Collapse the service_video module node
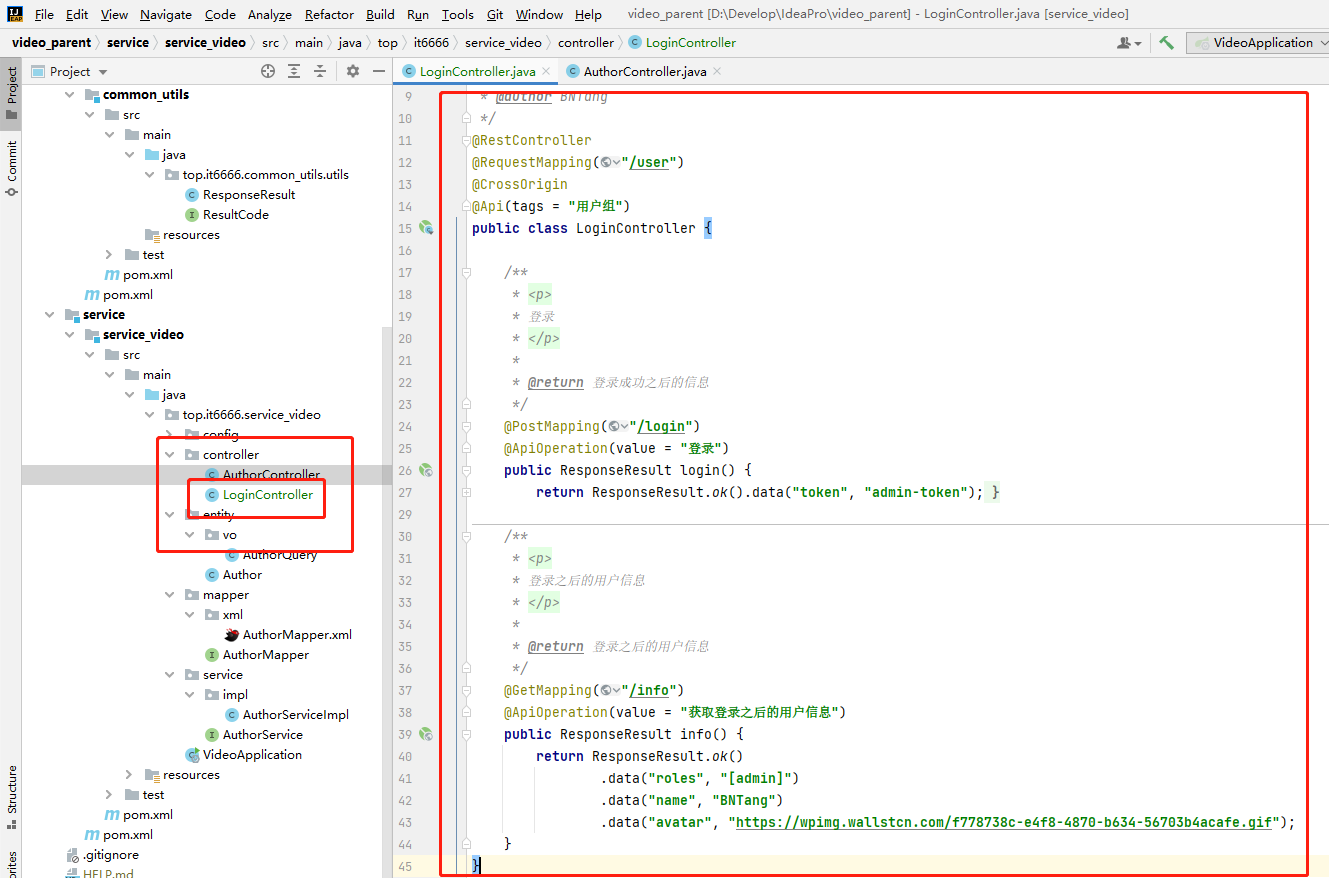Image resolution: width=1329 pixels, height=878 pixels. (70, 334)
